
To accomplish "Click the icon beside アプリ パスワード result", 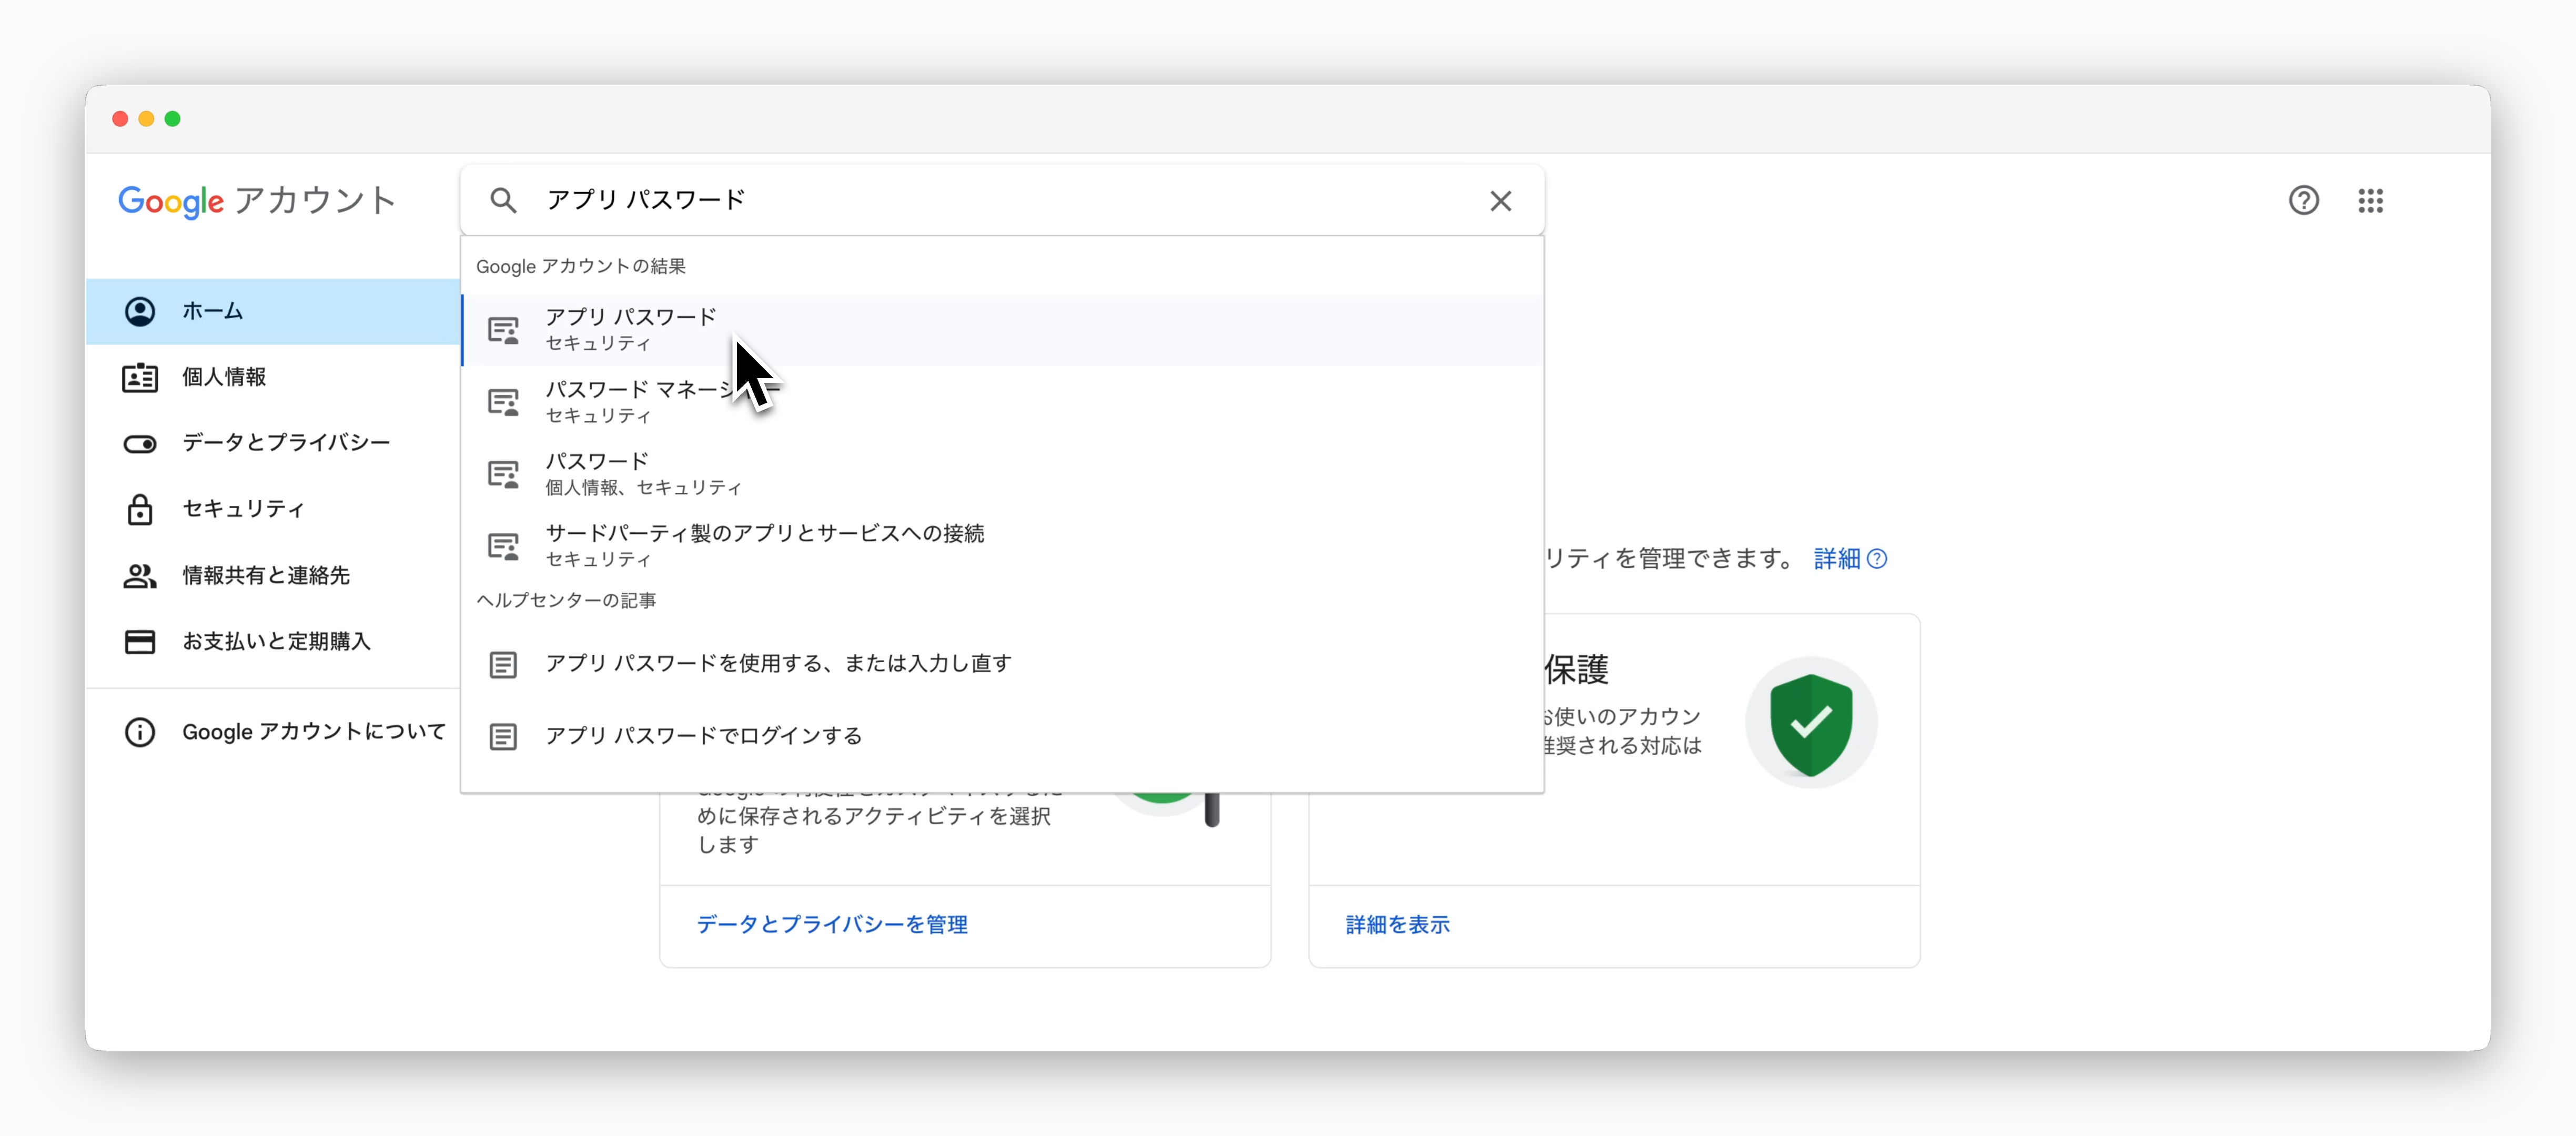I will pos(503,330).
